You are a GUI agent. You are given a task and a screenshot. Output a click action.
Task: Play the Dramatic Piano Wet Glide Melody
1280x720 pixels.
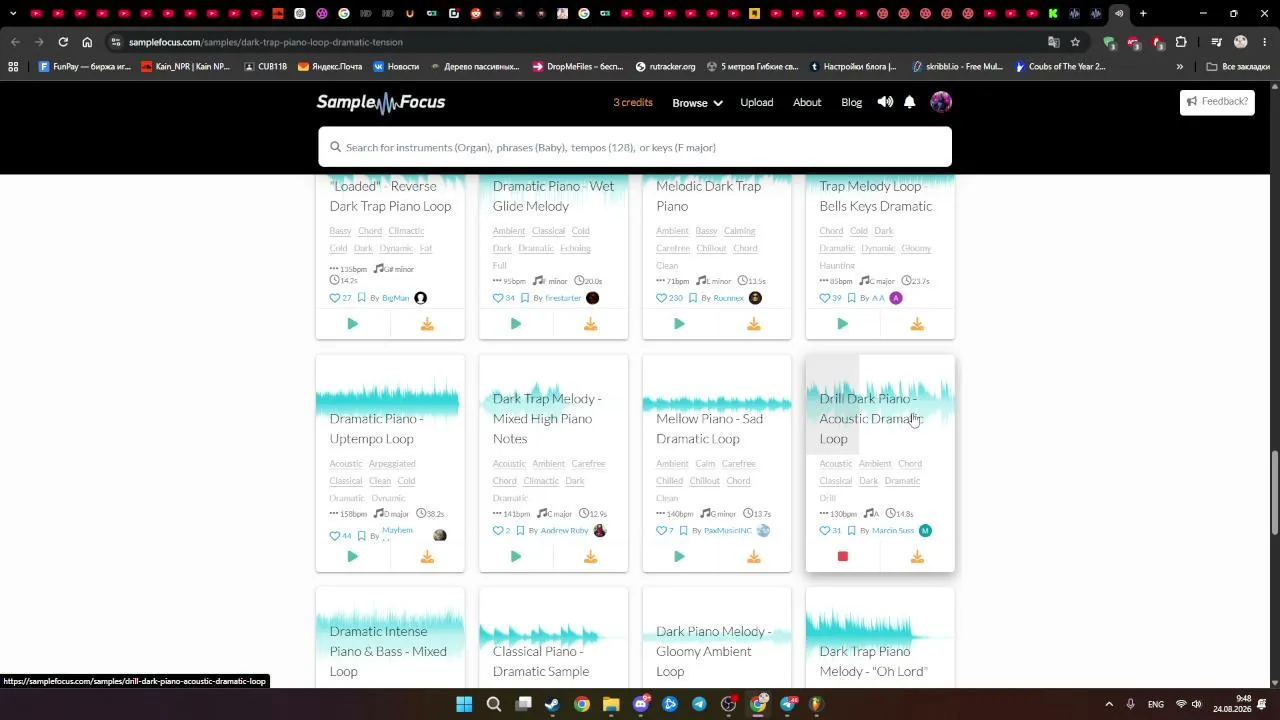tap(515, 324)
